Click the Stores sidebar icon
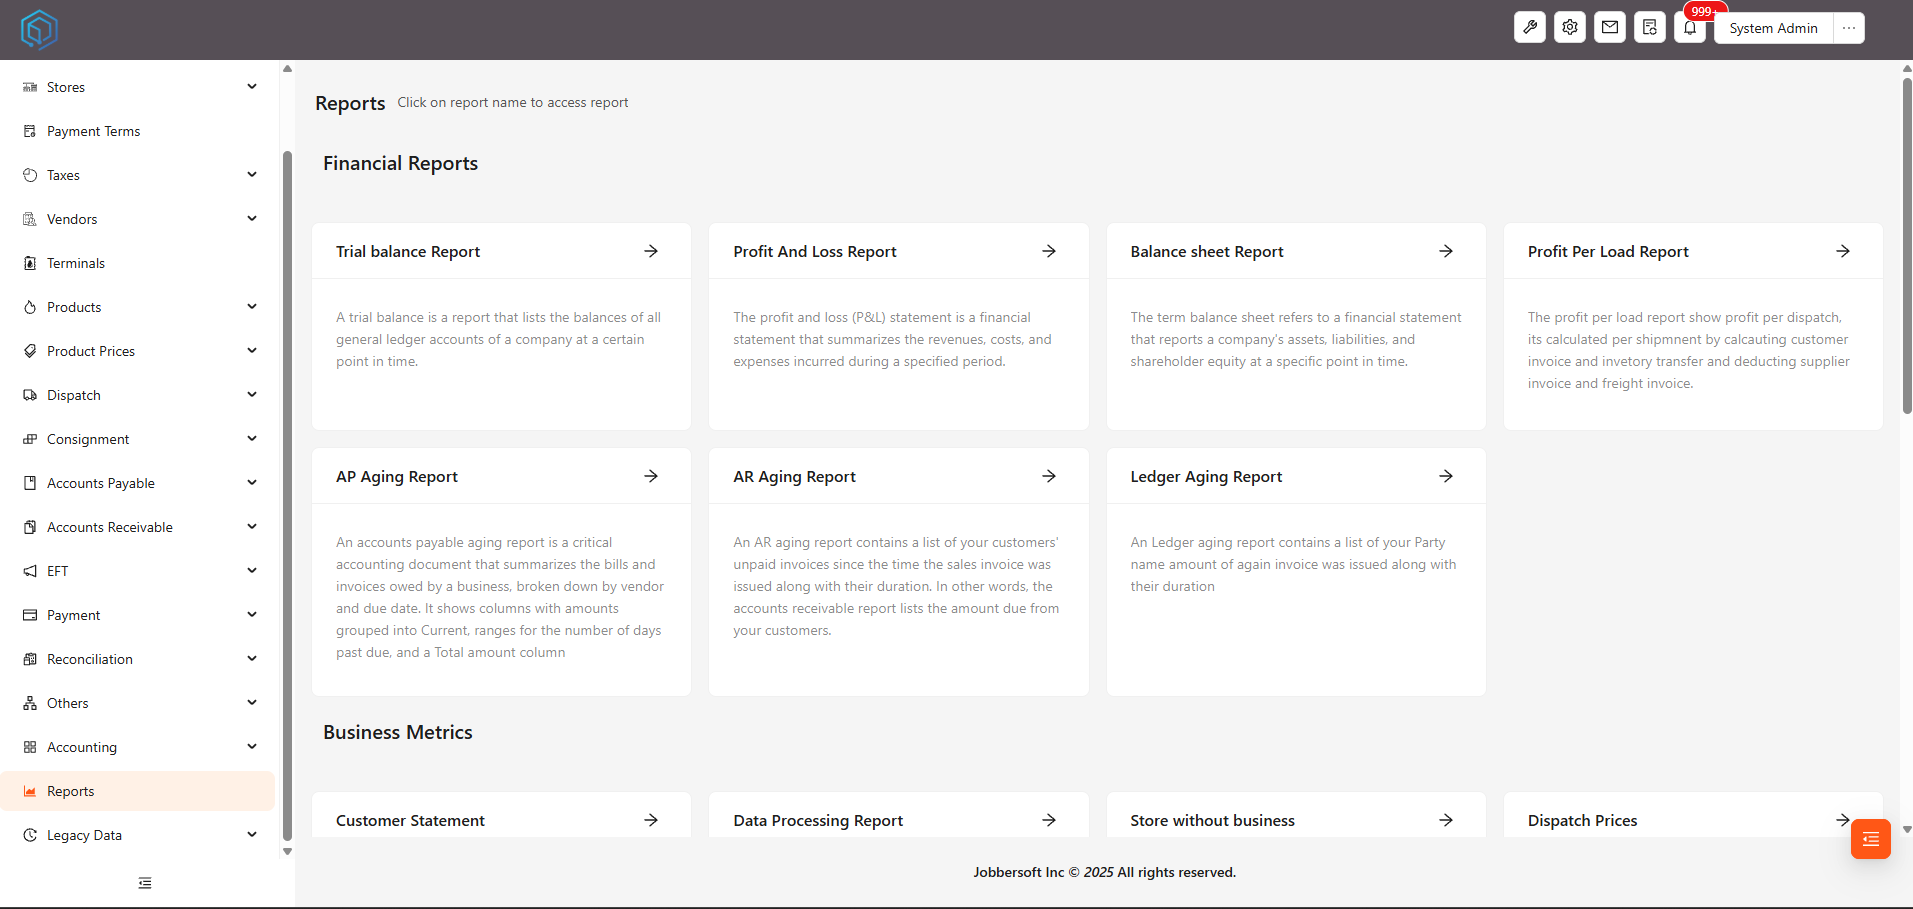The width and height of the screenshot is (1913, 909). tap(30, 87)
